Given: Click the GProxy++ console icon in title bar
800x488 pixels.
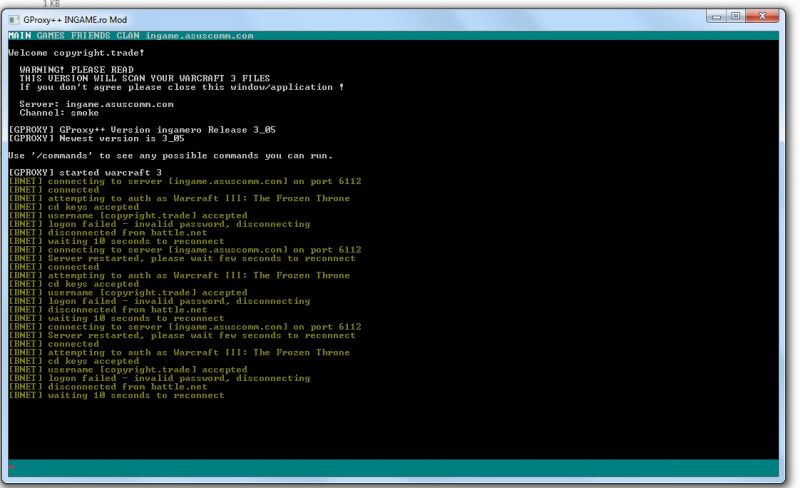Looking at the screenshot, I should (x=13, y=19).
